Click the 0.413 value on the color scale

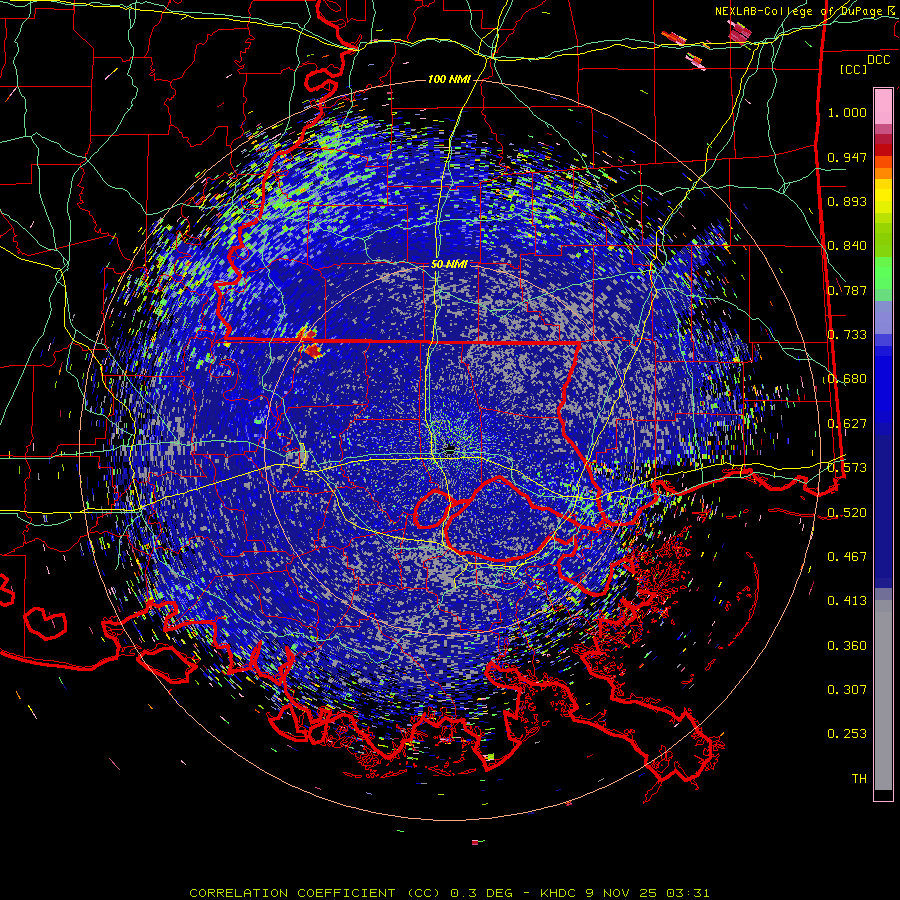pyautogui.click(x=847, y=601)
